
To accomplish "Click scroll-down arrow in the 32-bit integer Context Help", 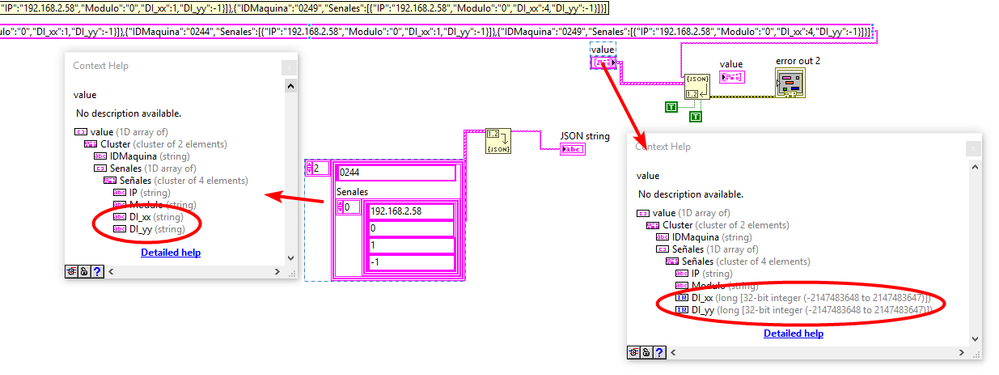I will click(x=975, y=339).
